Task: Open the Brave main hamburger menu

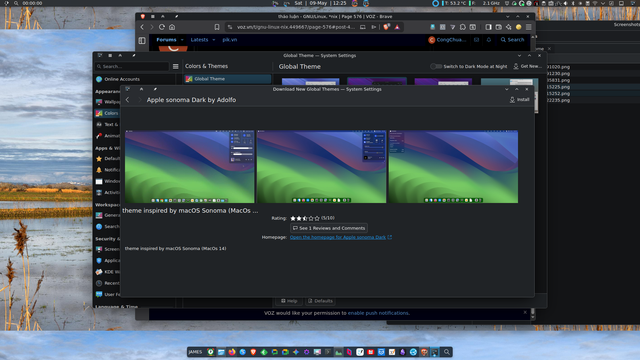Action: pos(529,27)
